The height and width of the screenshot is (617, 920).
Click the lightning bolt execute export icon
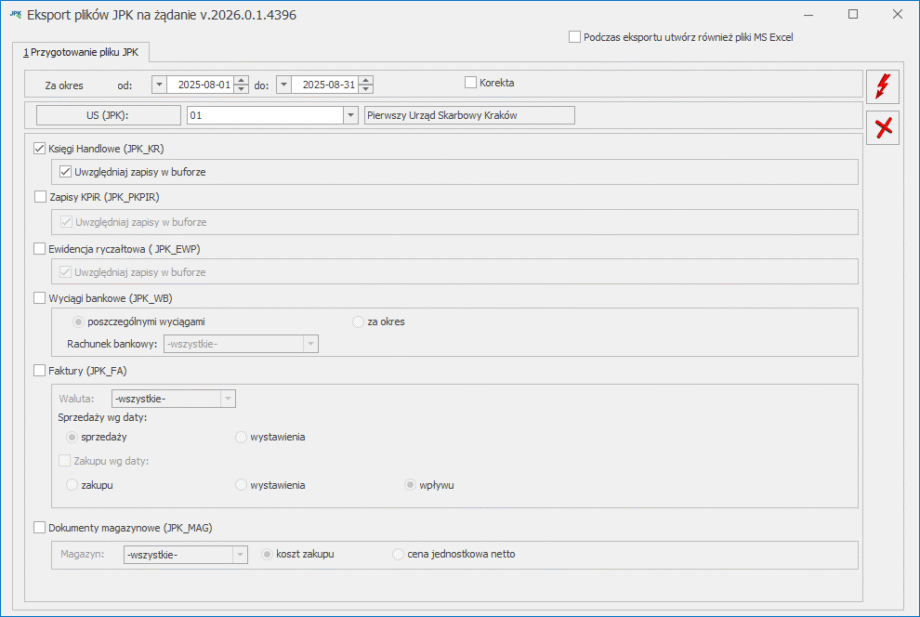(882, 87)
